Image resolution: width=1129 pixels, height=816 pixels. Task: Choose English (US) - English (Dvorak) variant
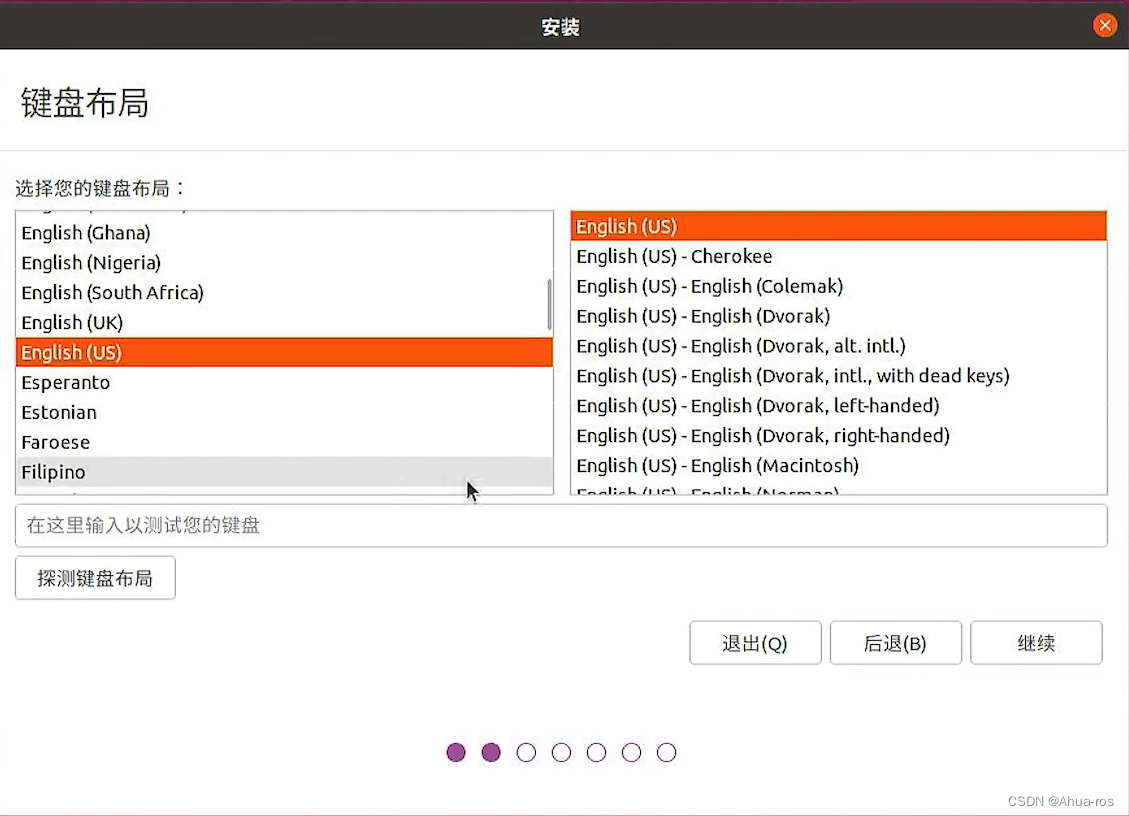tap(839, 316)
